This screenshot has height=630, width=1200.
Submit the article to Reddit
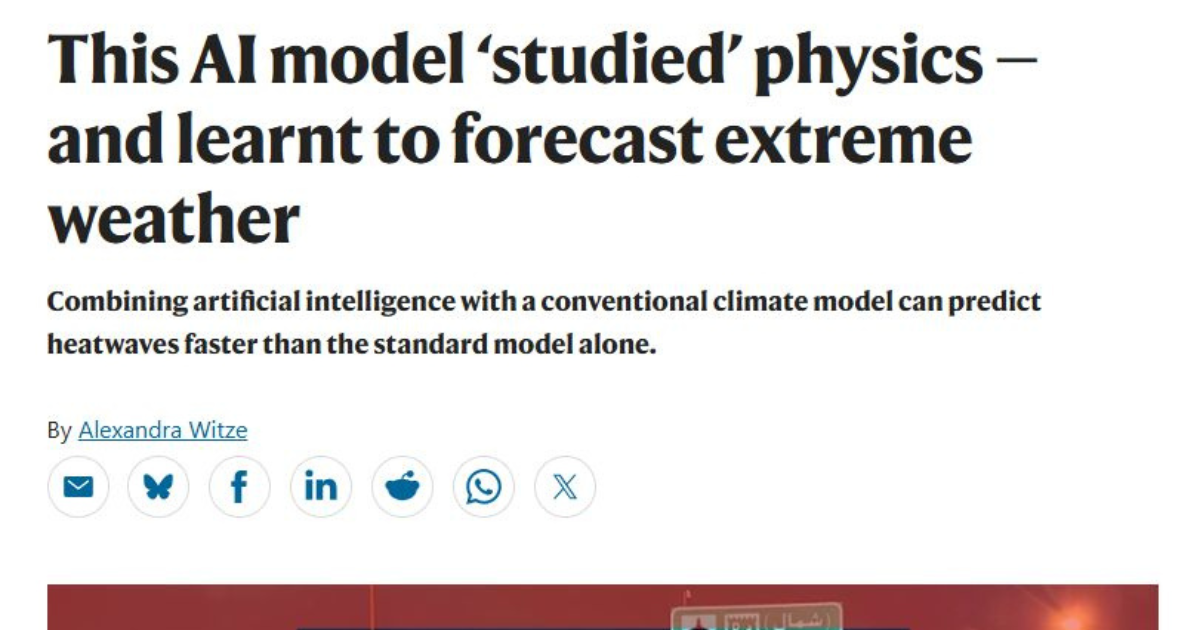(404, 487)
